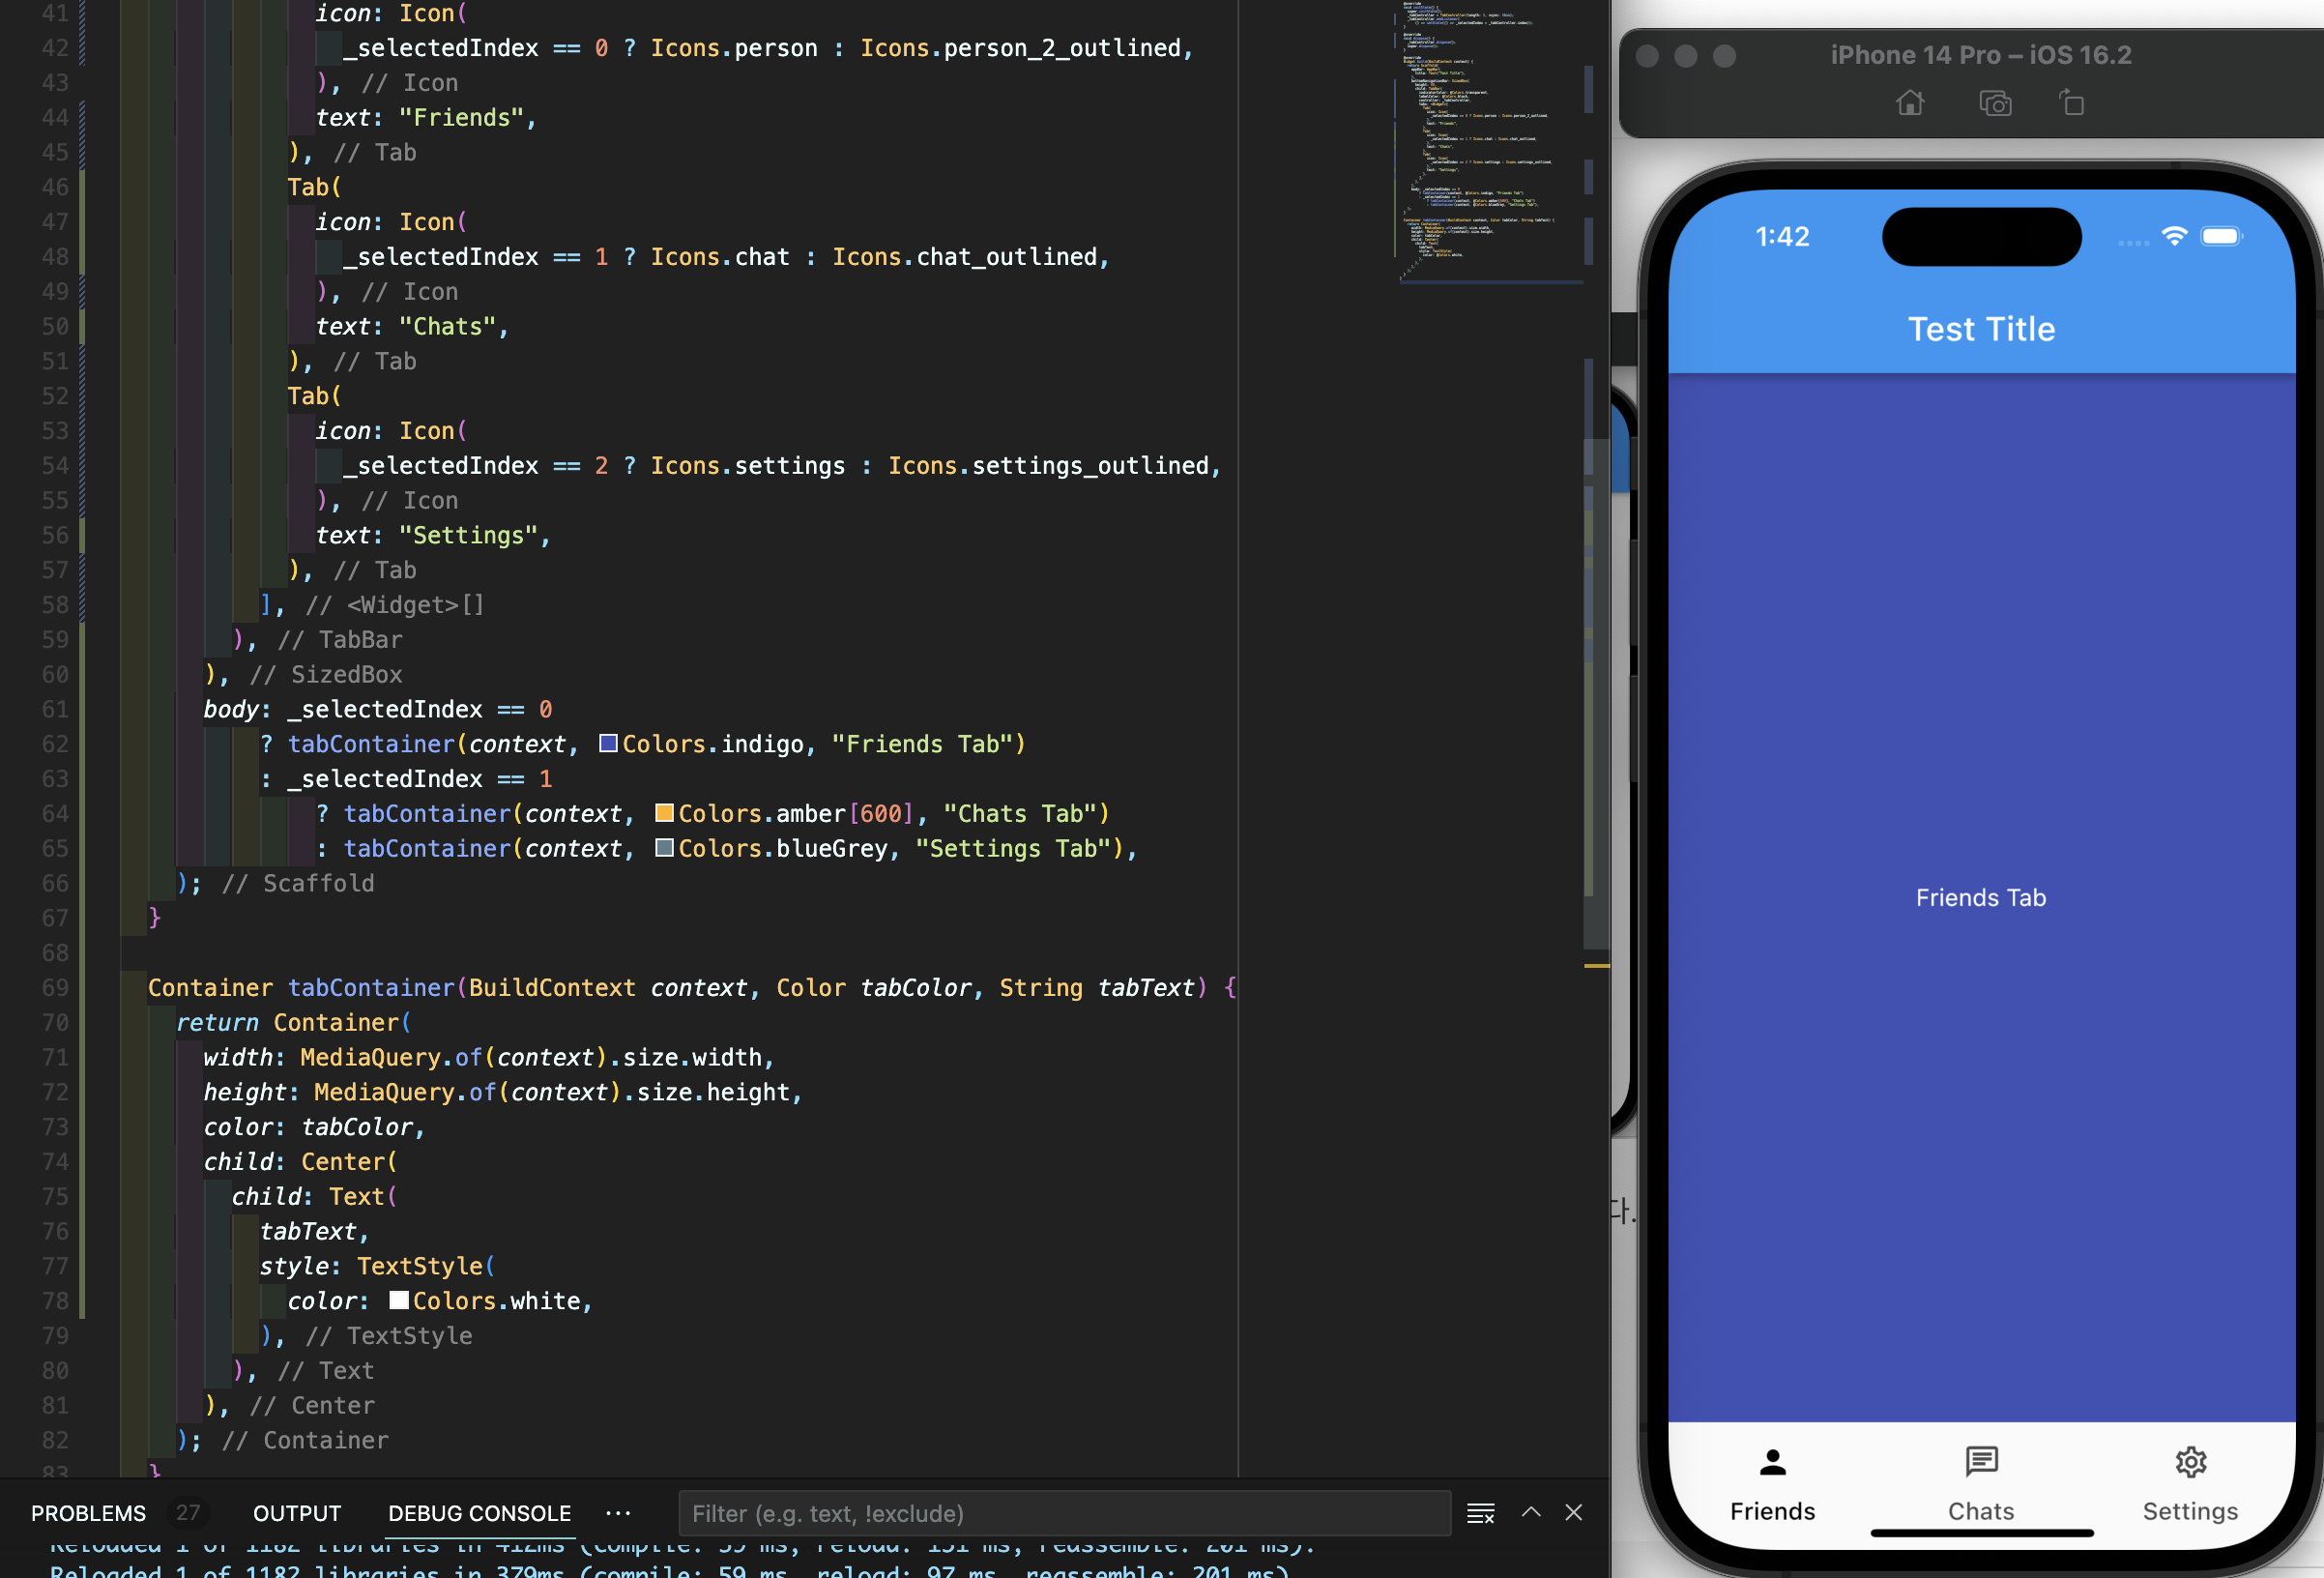This screenshot has height=1578, width=2324.
Task: Click the debug console filter field
Action: click(1063, 1513)
